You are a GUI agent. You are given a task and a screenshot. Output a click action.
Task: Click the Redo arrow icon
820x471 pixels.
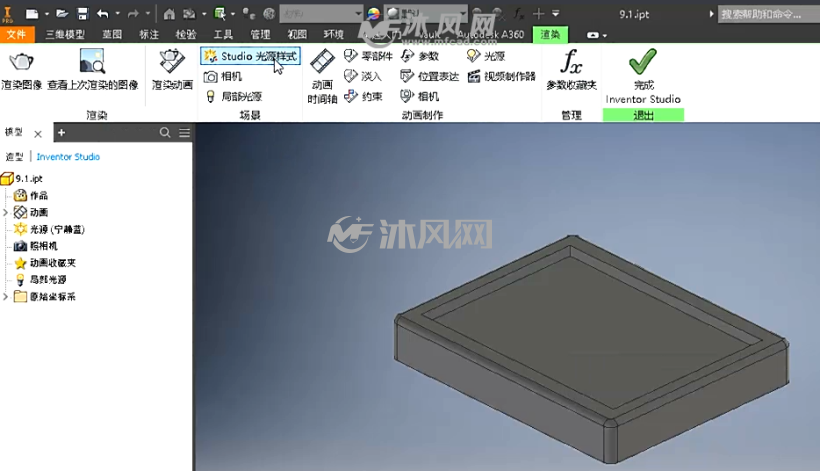point(133,14)
